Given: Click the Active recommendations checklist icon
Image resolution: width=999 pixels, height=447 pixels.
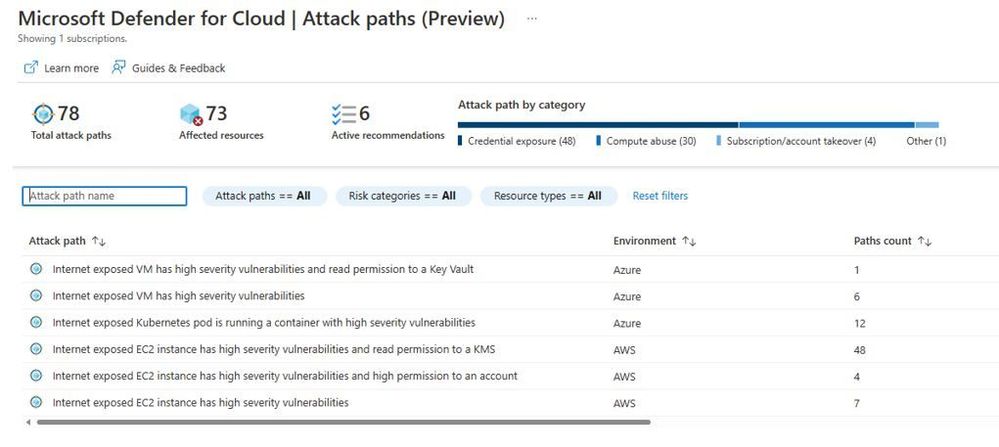Looking at the screenshot, I should tap(345, 114).
